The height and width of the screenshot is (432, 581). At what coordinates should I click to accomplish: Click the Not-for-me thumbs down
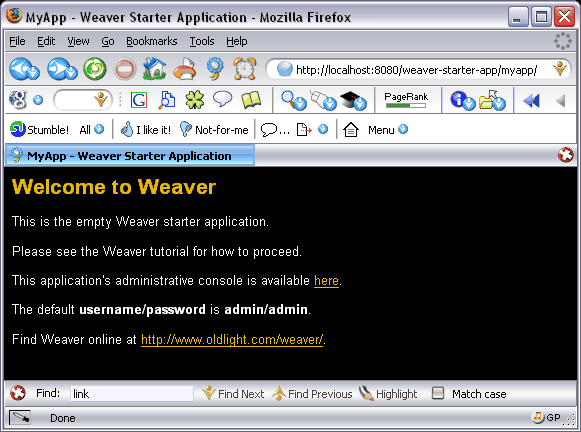point(214,130)
